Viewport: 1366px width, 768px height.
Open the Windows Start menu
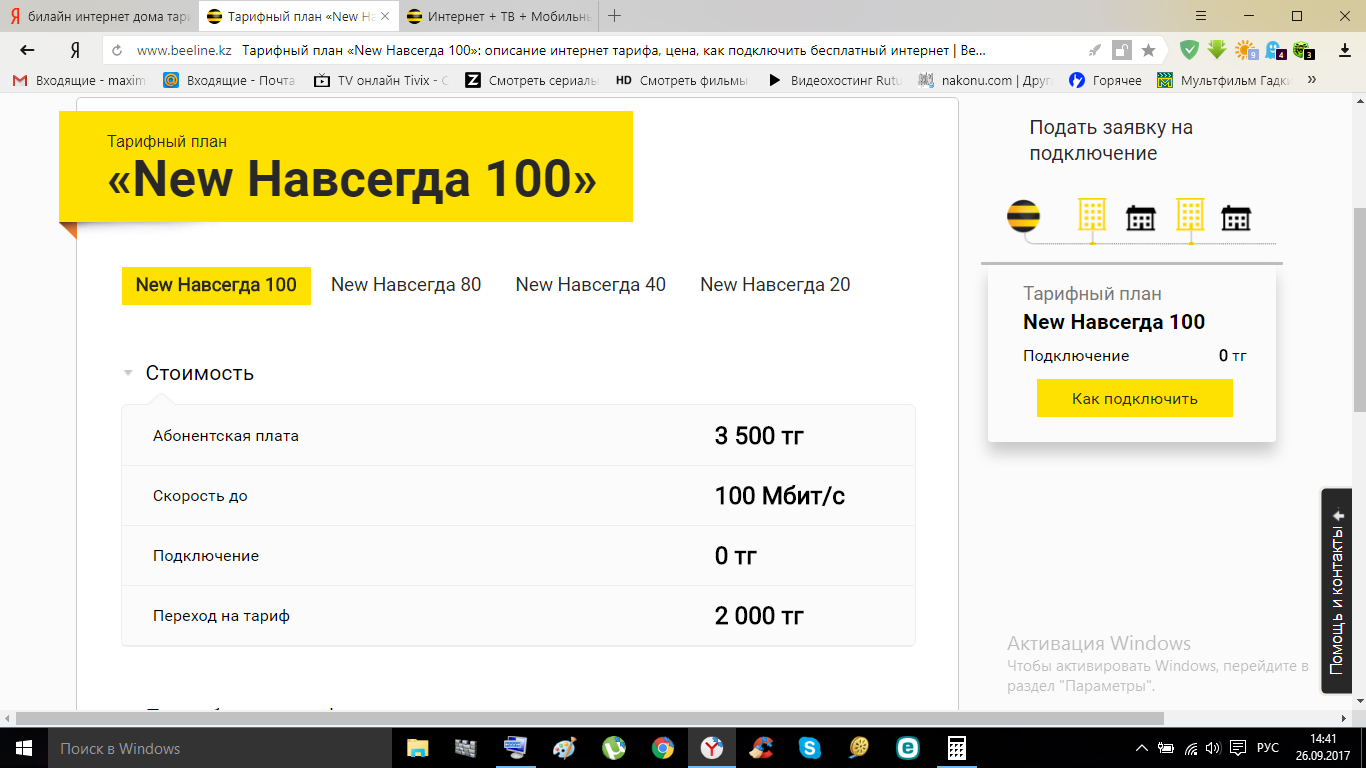click(x=22, y=748)
